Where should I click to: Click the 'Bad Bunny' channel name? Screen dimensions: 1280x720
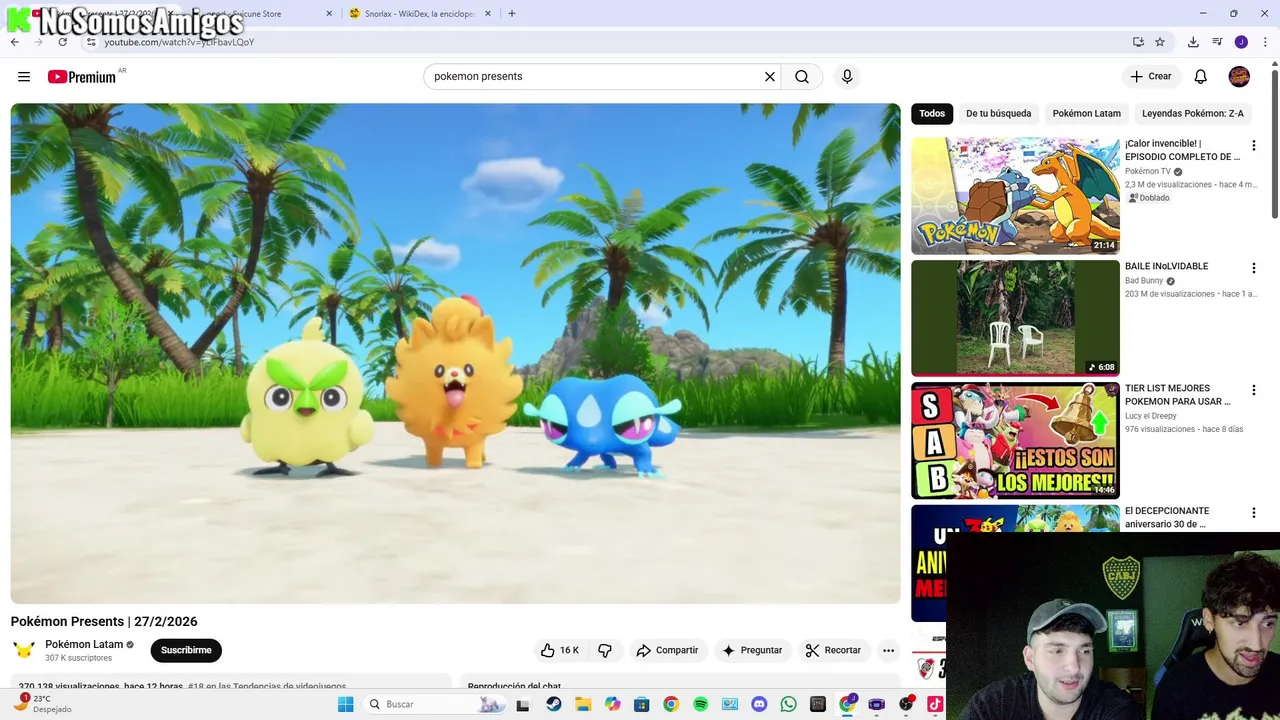click(1144, 281)
